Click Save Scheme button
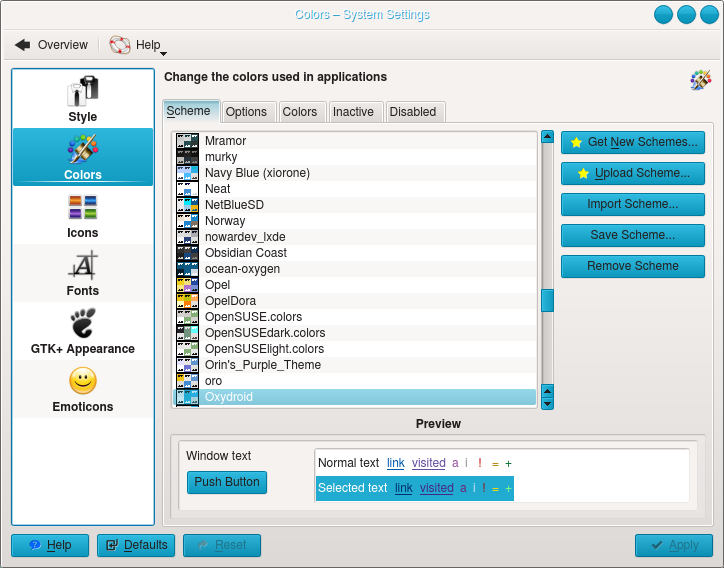The width and height of the screenshot is (724, 568). [x=633, y=235]
